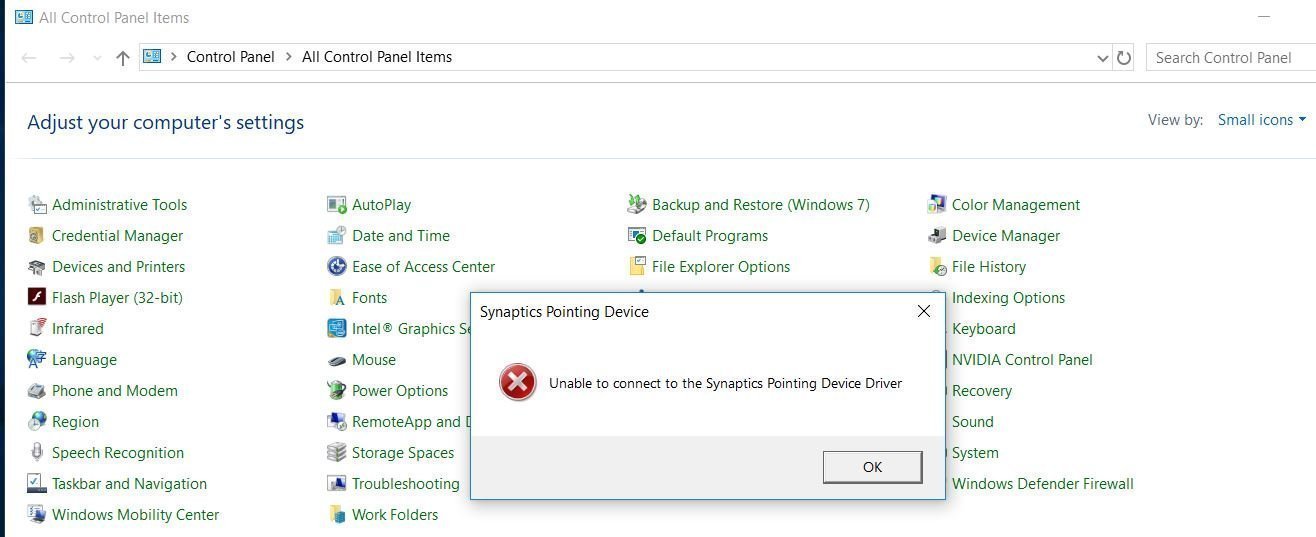Image resolution: width=1316 pixels, height=537 pixels.
Task: Open the Credential Manager icon
Action: 37,236
